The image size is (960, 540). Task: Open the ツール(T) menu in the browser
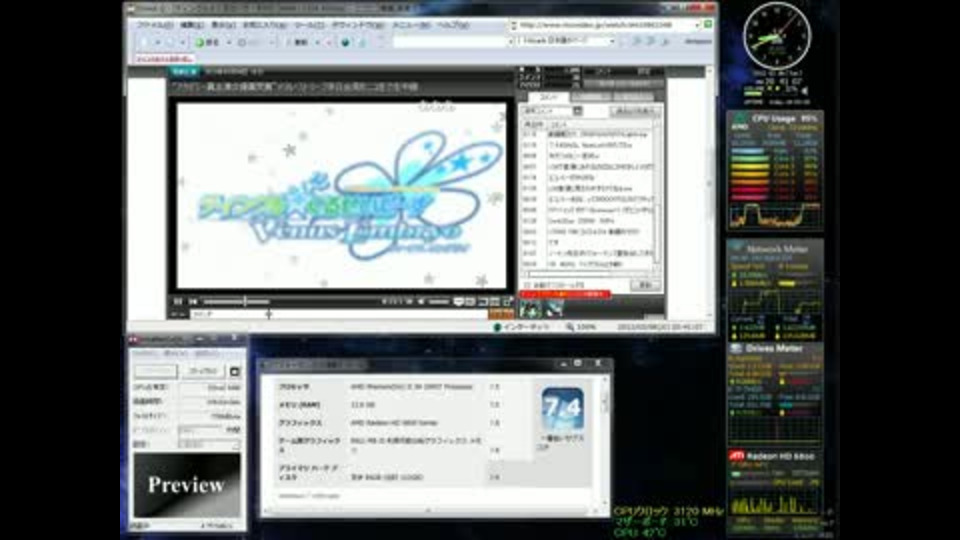point(309,25)
